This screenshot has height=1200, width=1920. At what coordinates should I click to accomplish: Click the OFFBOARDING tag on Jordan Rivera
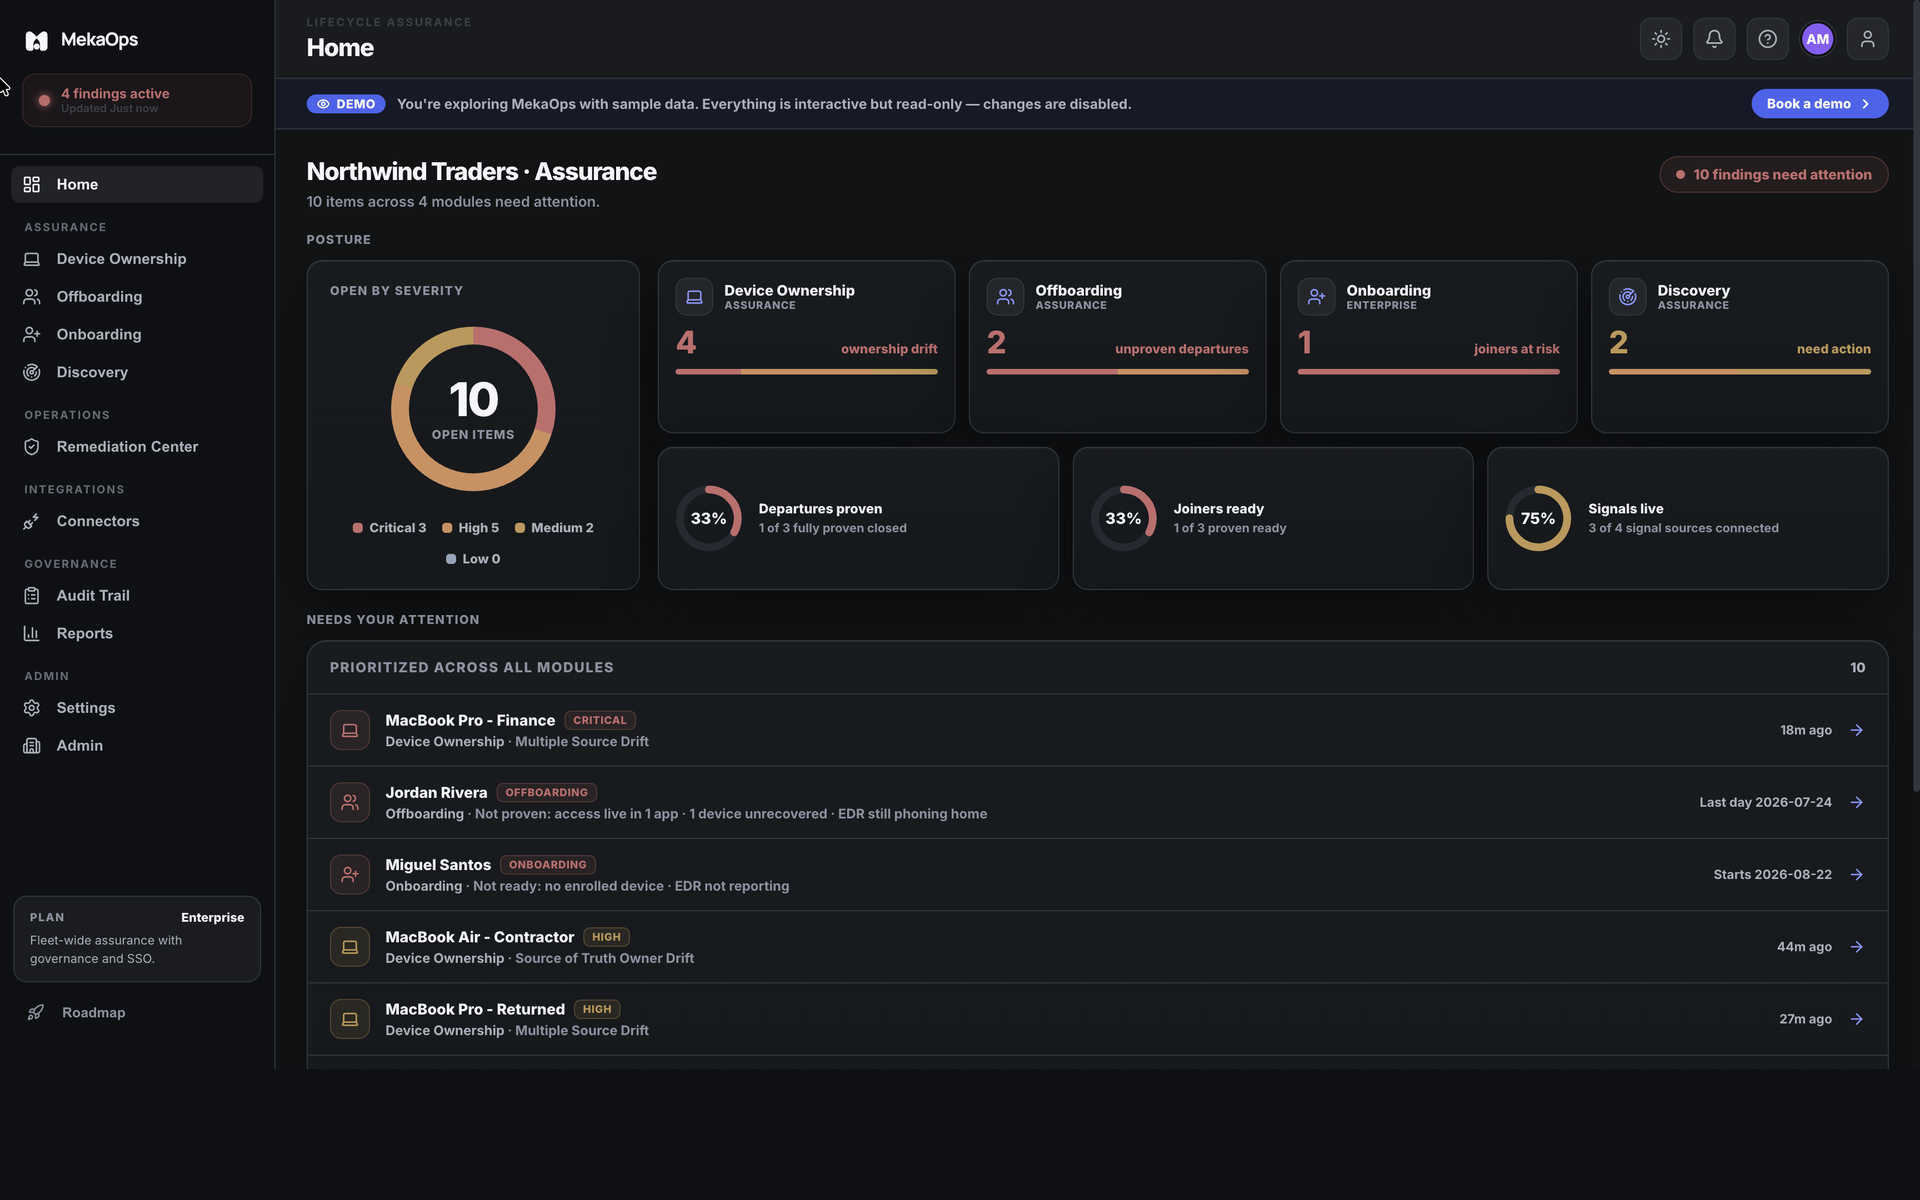[x=547, y=792]
